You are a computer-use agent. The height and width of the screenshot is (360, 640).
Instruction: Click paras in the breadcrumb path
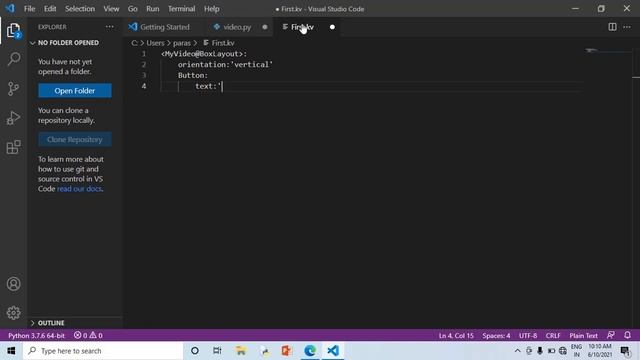(x=182, y=43)
